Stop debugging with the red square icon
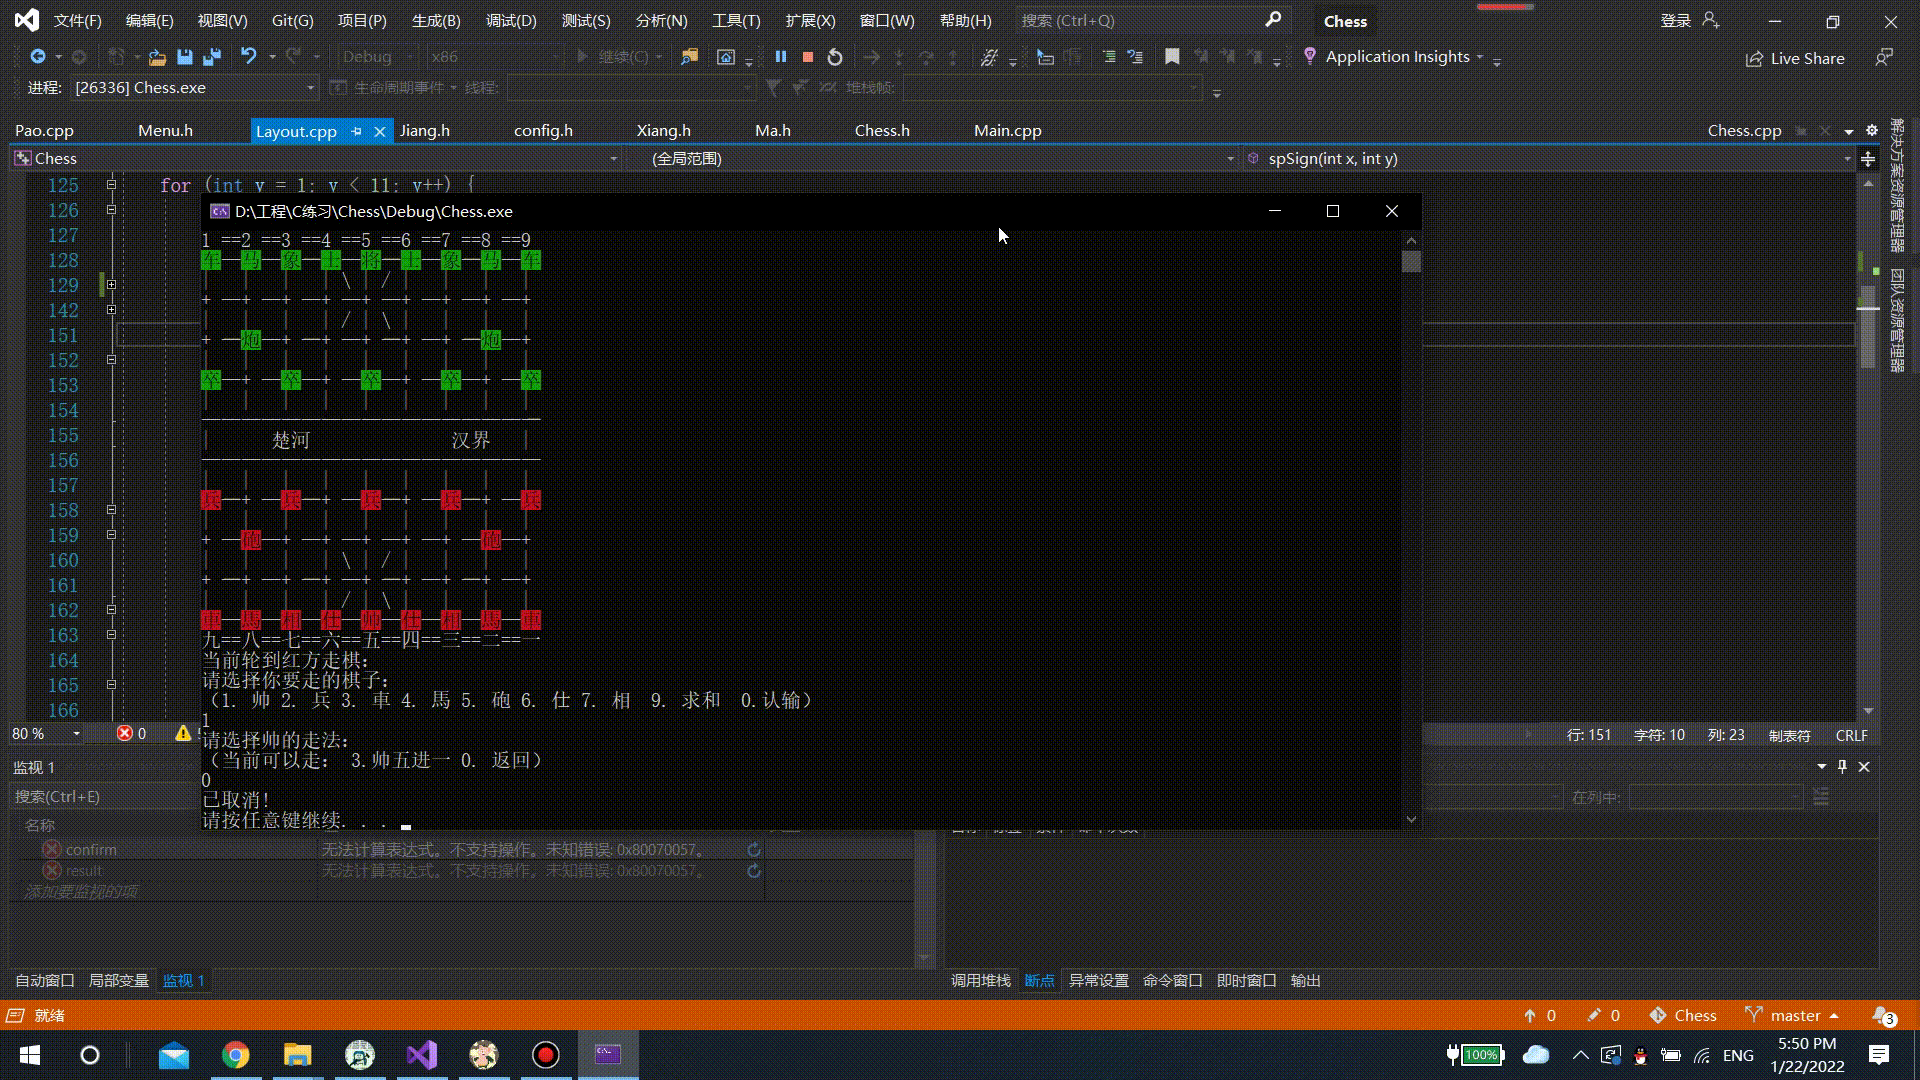1920x1080 pixels. coord(808,57)
